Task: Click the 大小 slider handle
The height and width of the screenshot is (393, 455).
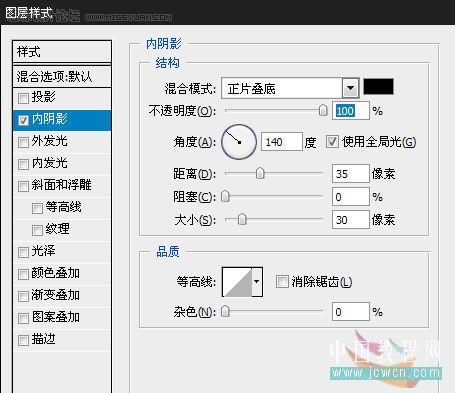Action: pyautogui.click(x=242, y=219)
